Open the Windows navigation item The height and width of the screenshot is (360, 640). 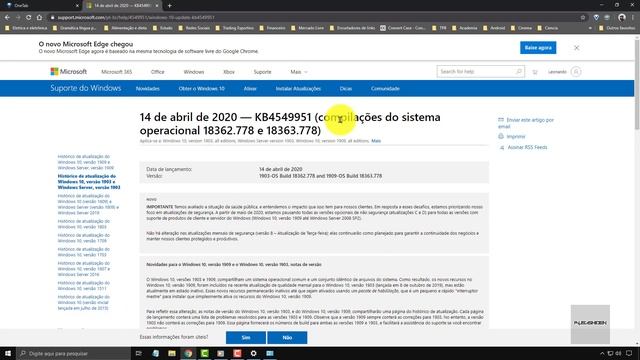pos(194,72)
